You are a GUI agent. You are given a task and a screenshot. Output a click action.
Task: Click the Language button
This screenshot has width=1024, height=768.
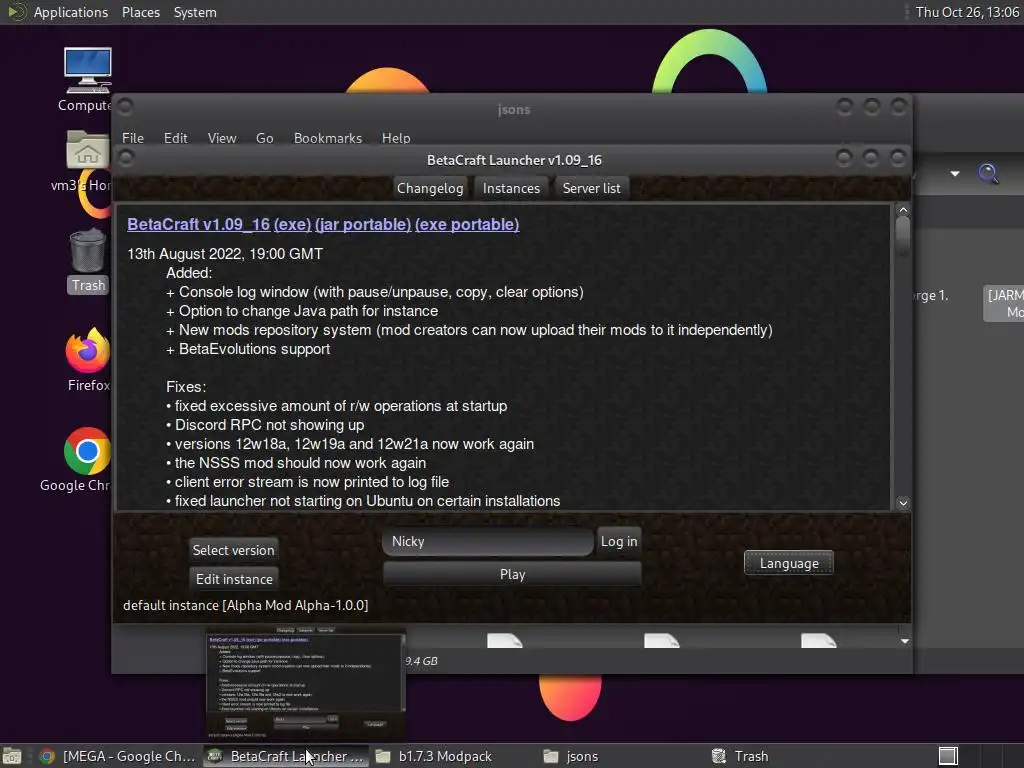[x=789, y=563]
